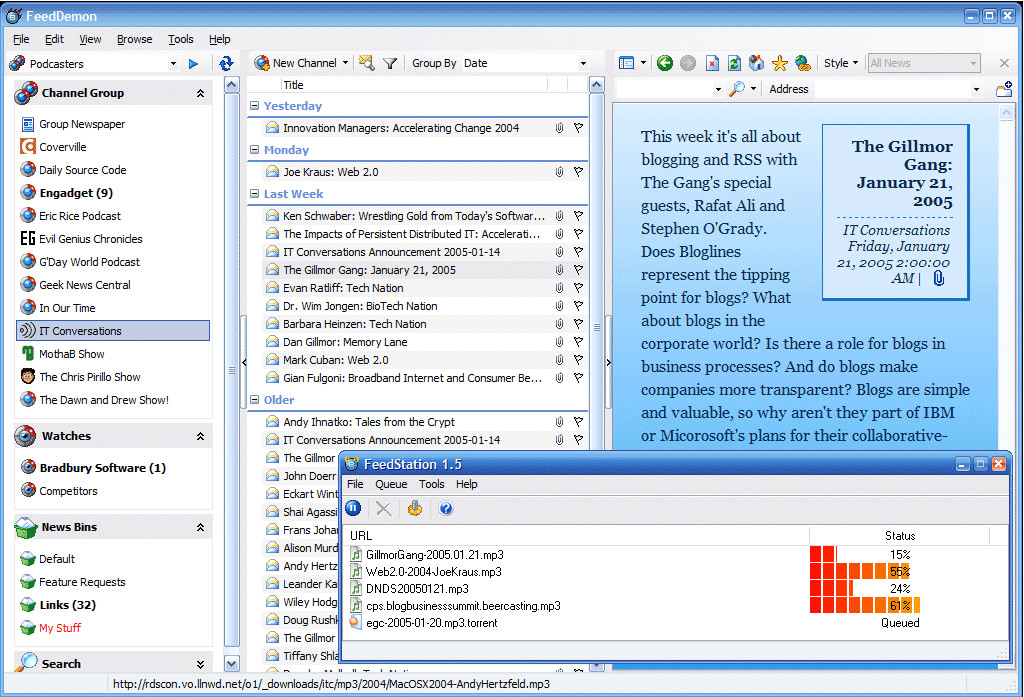
Task: Click the grey Forward navigation button
Action: pos(688,63)
